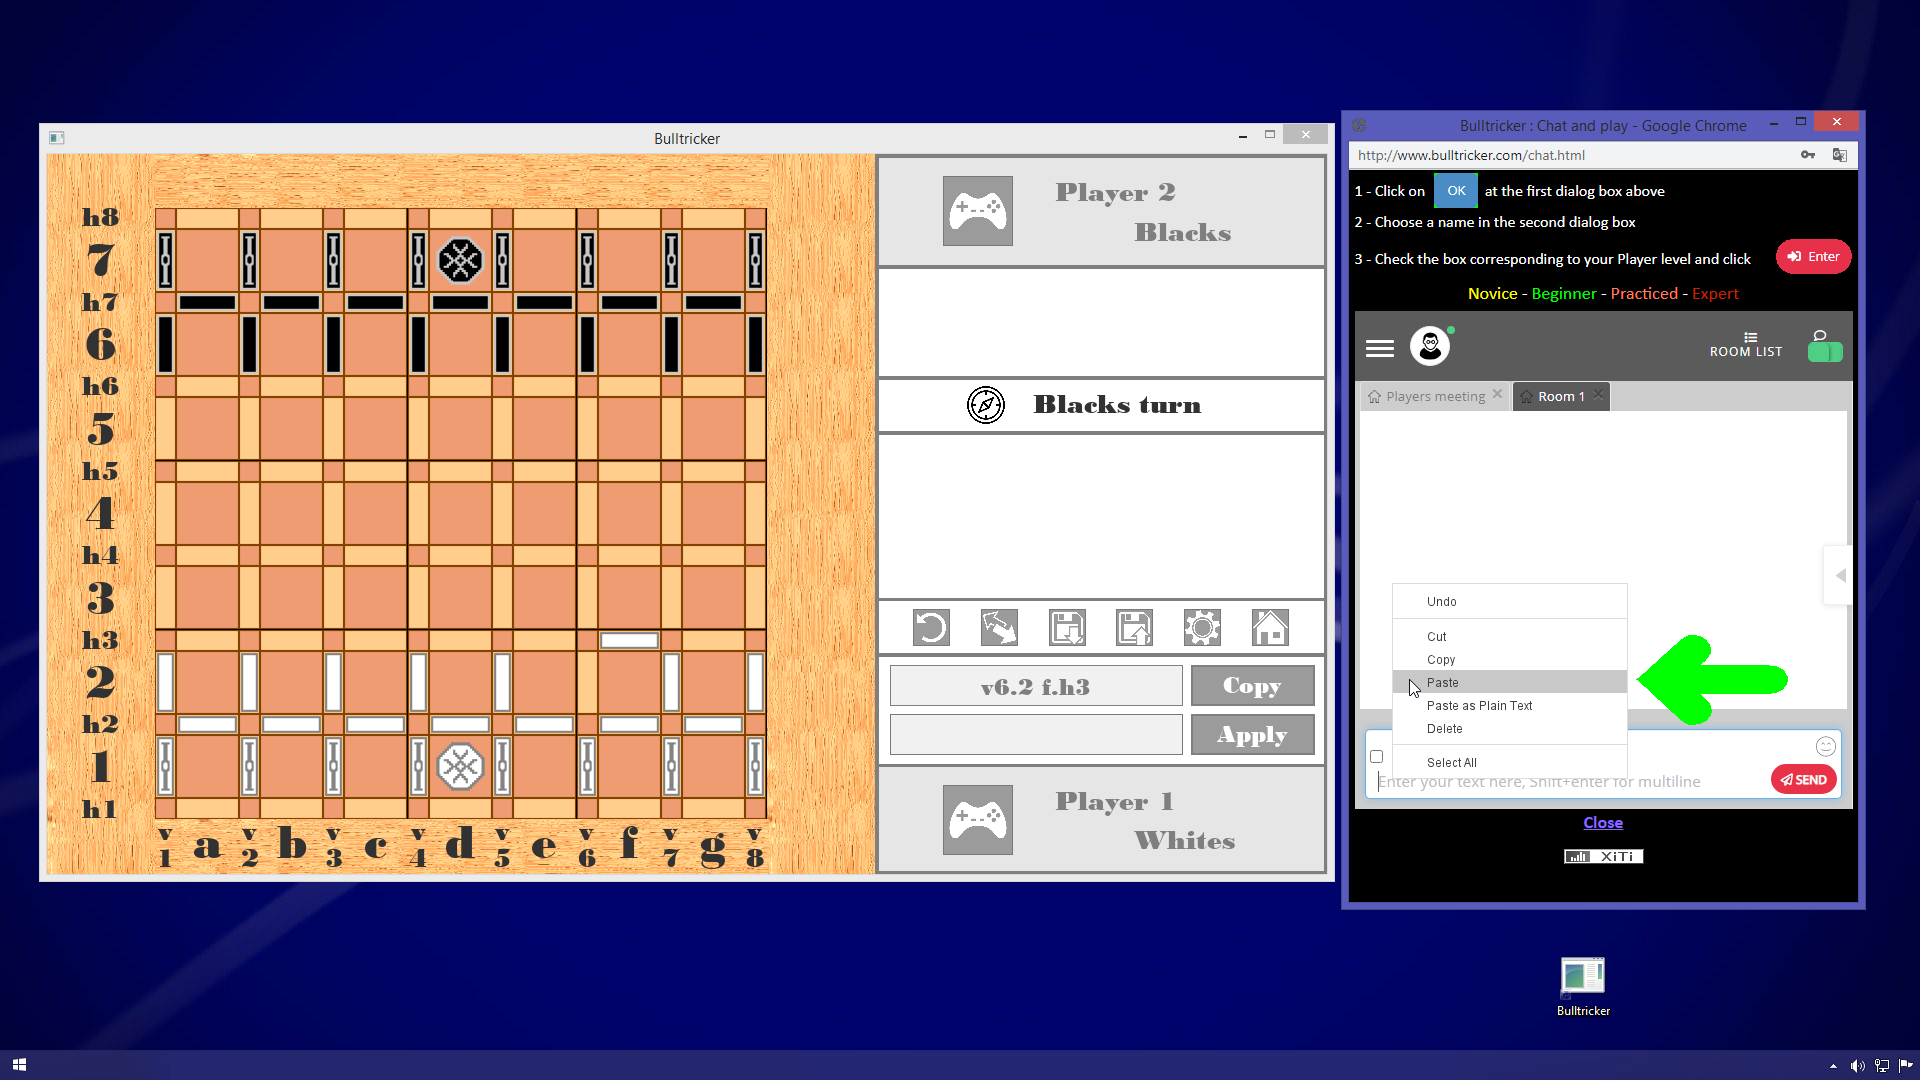
Task: Expand the side panel arrow handle
Action: (x=1840, y=575)
